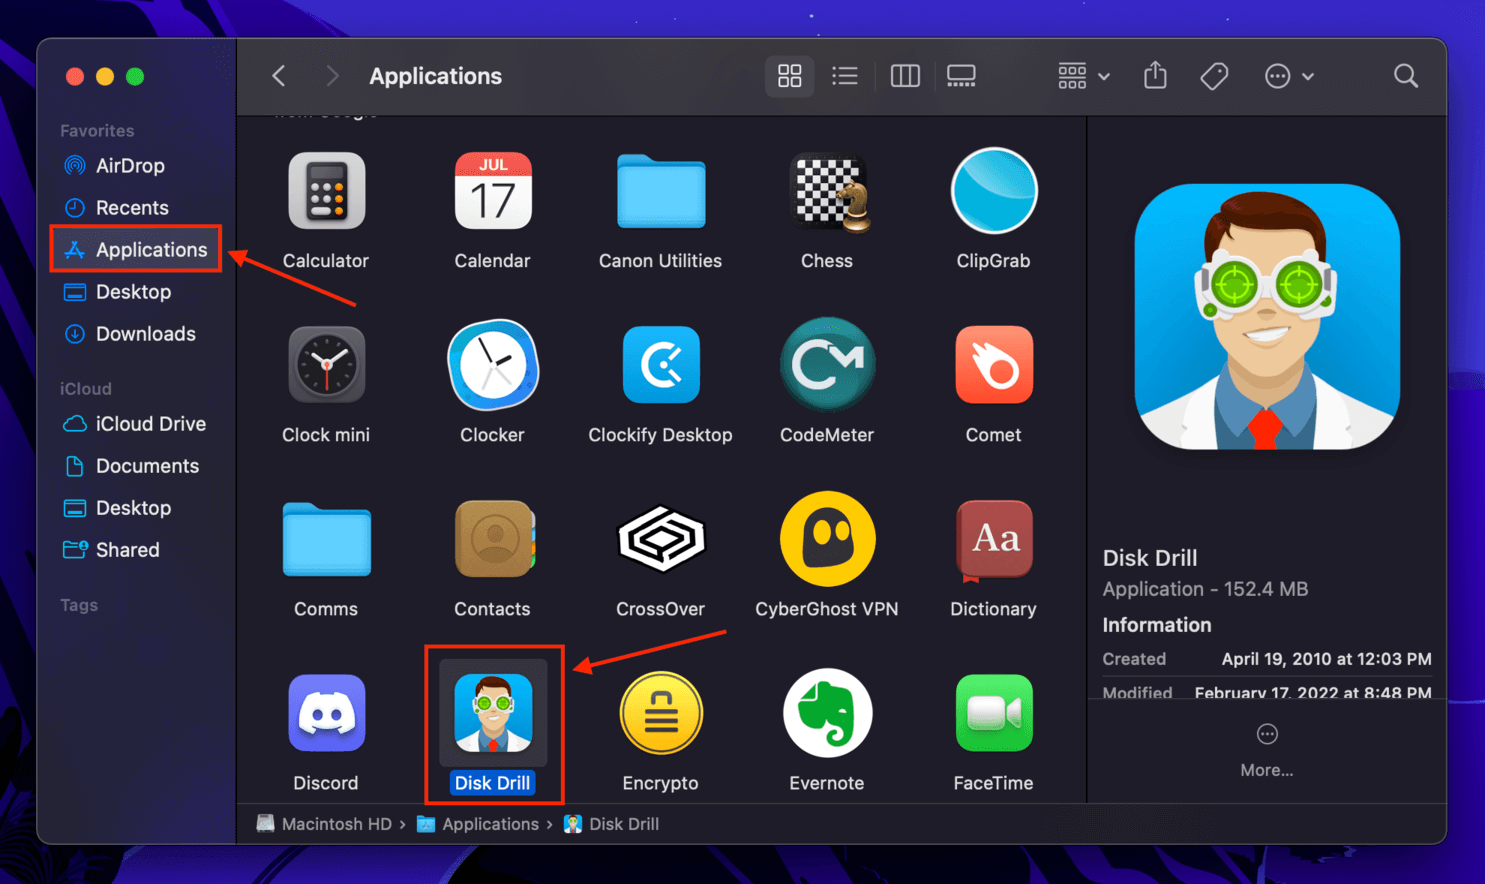Screen dimensions: 1485x884
Task: Switch to gallery view
Action: point(961,76)
